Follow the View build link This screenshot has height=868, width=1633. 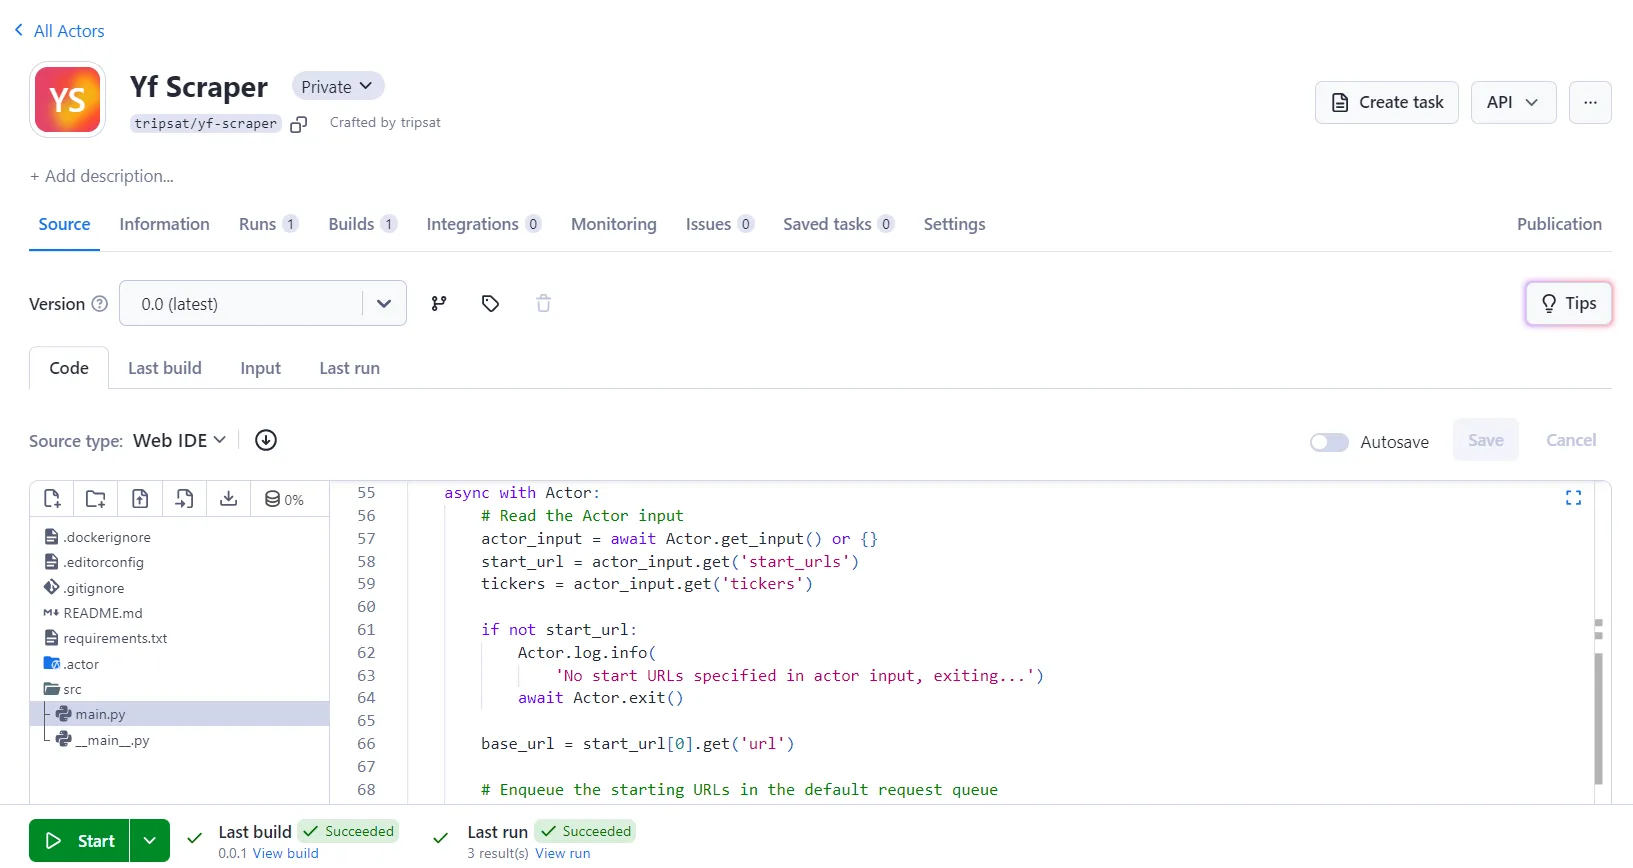[x=285, y=853]
